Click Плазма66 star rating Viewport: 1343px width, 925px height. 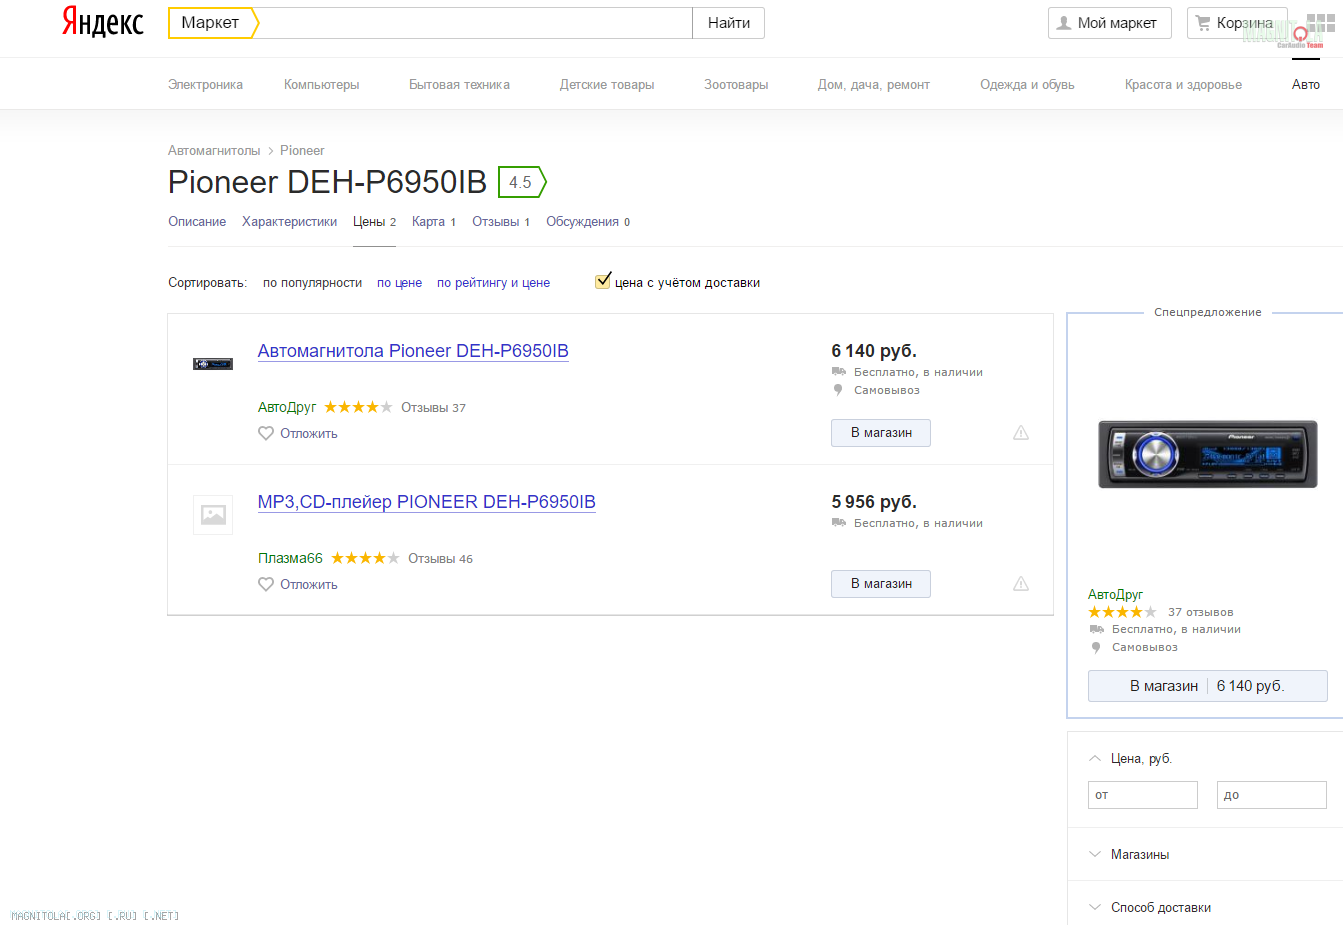click(365, 558)
